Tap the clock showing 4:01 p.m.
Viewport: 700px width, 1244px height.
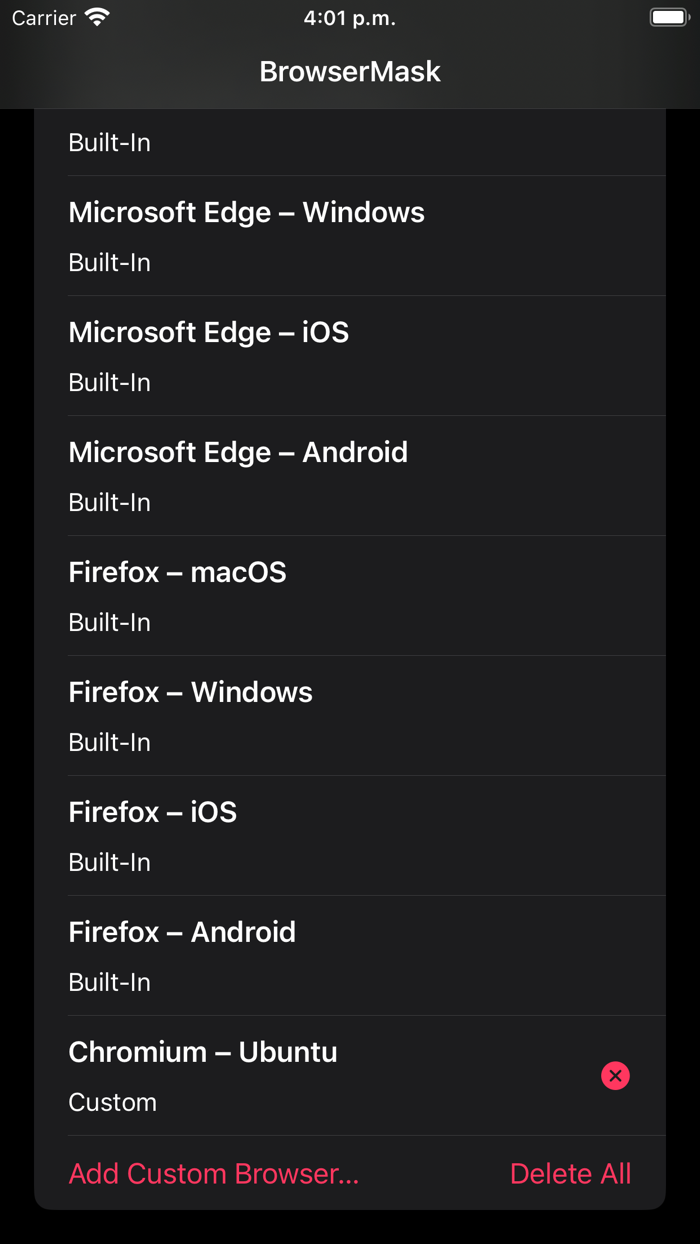(350, 17)
